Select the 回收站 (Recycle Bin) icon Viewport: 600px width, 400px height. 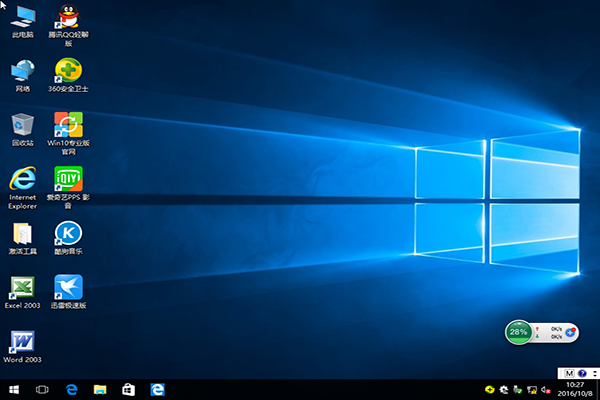tap(22, 125)
